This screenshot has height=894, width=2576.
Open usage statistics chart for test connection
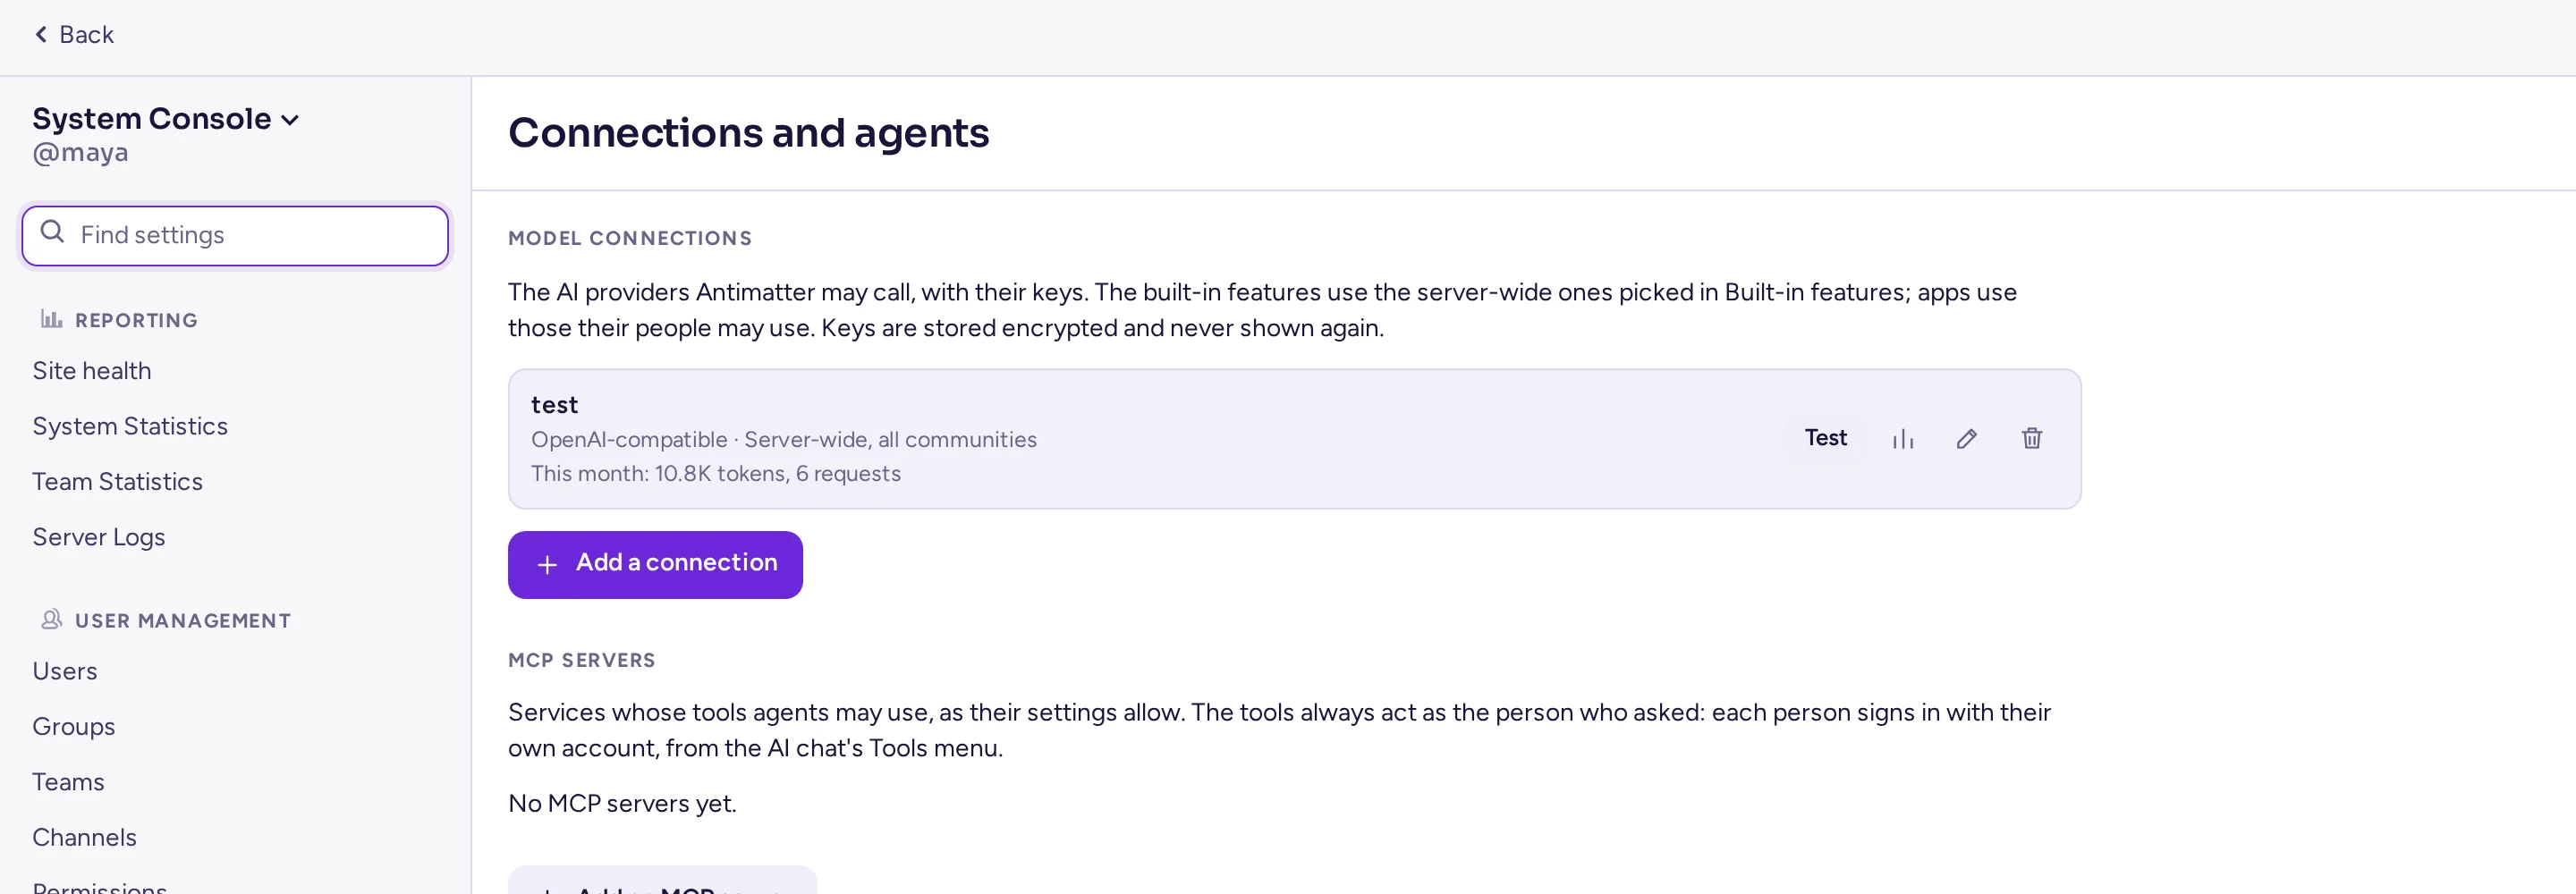1902,439
